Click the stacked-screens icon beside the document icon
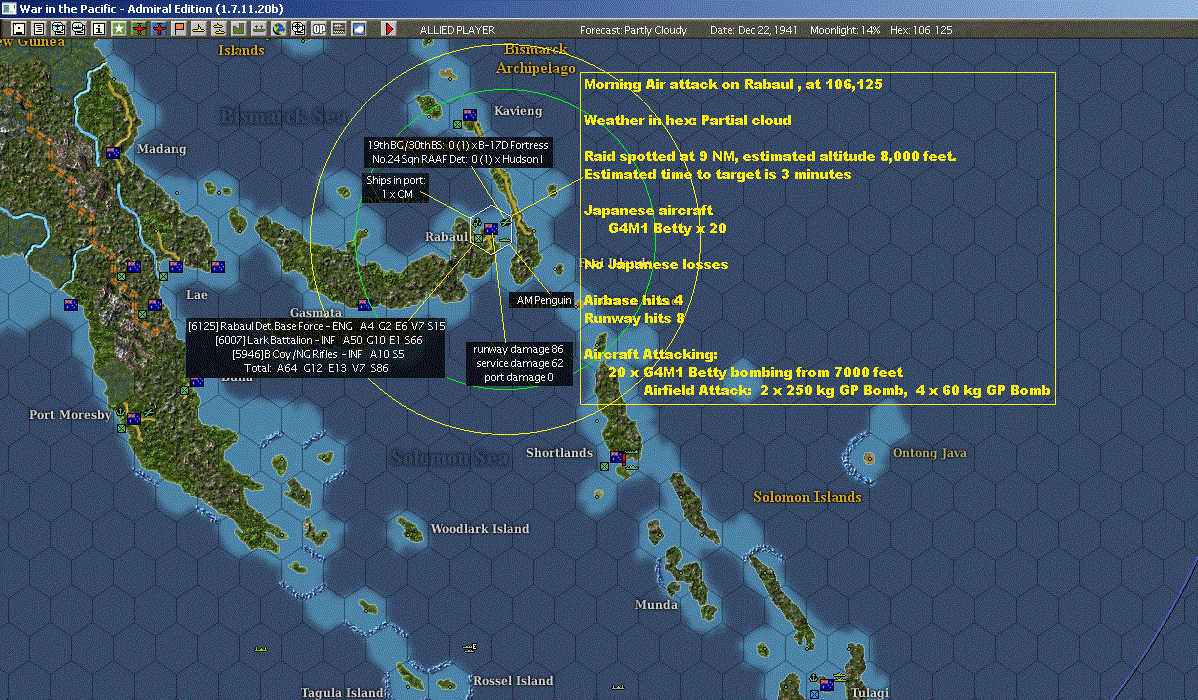The image size is (1198, 700). pyautogui.click(x=59, y=29)
